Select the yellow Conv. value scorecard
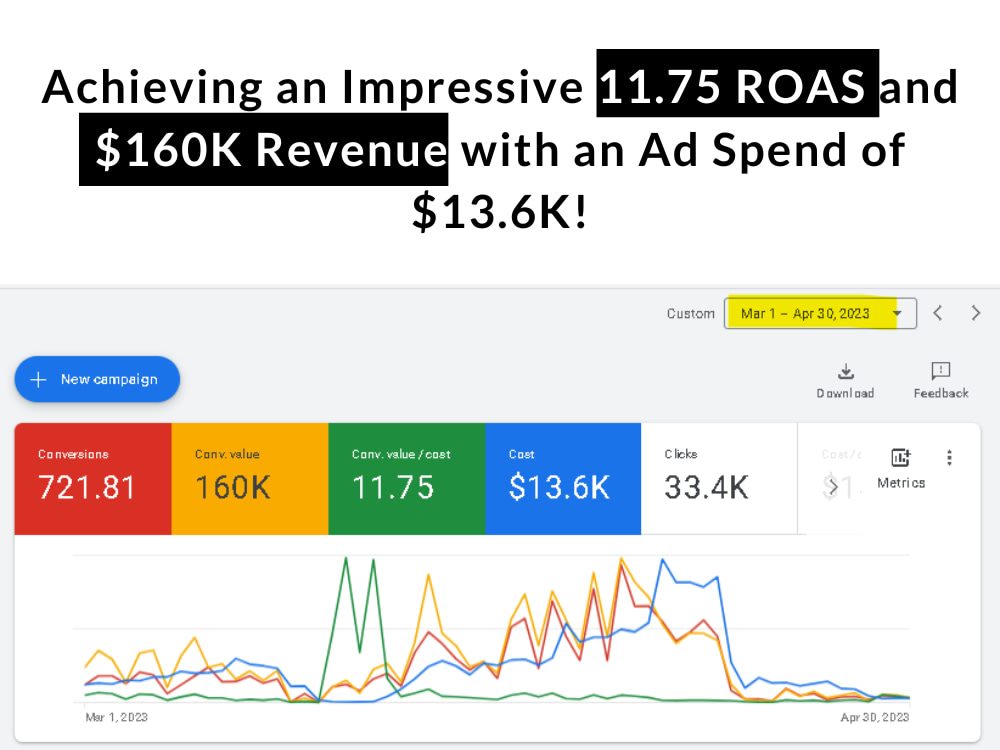 250,478
